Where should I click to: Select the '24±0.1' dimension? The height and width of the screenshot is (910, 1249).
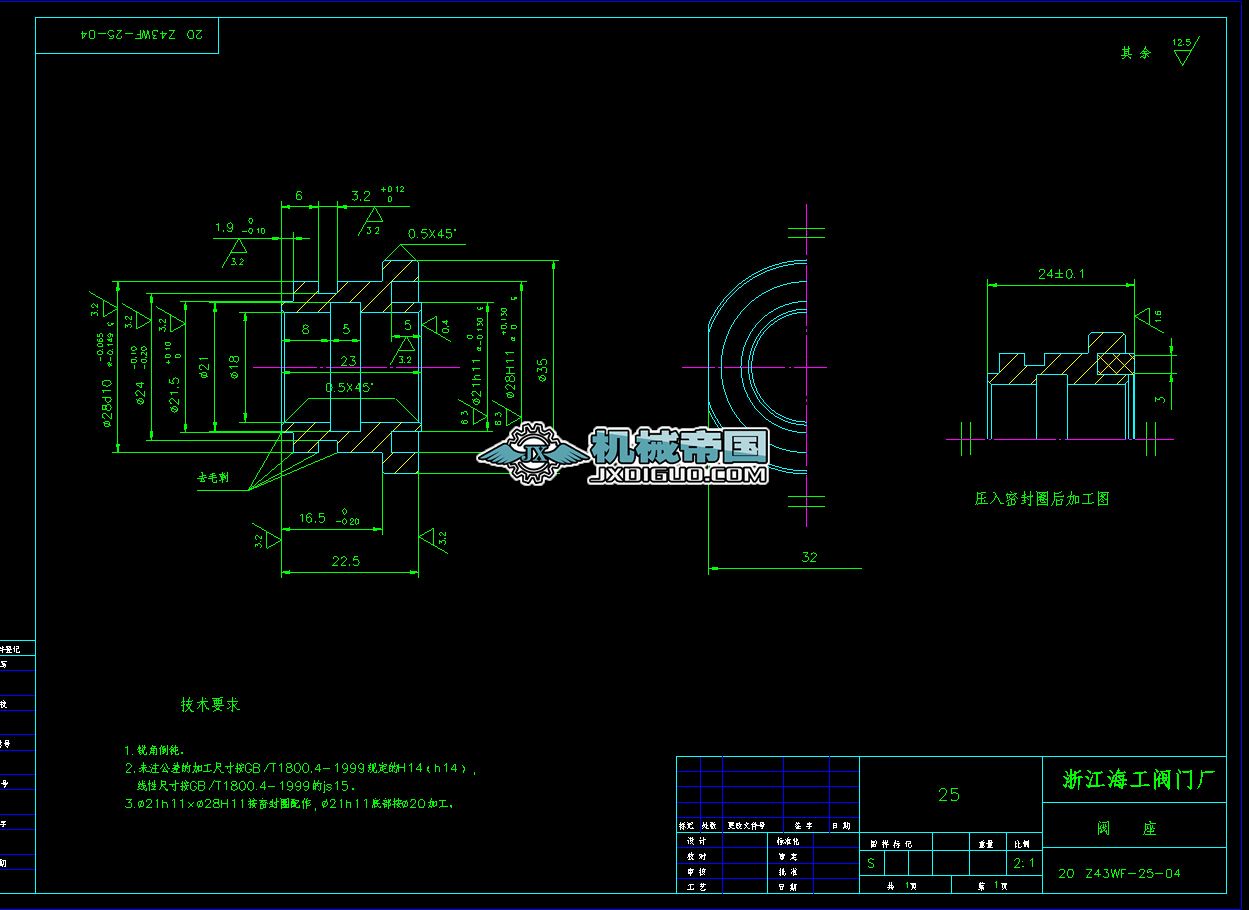1061,273
